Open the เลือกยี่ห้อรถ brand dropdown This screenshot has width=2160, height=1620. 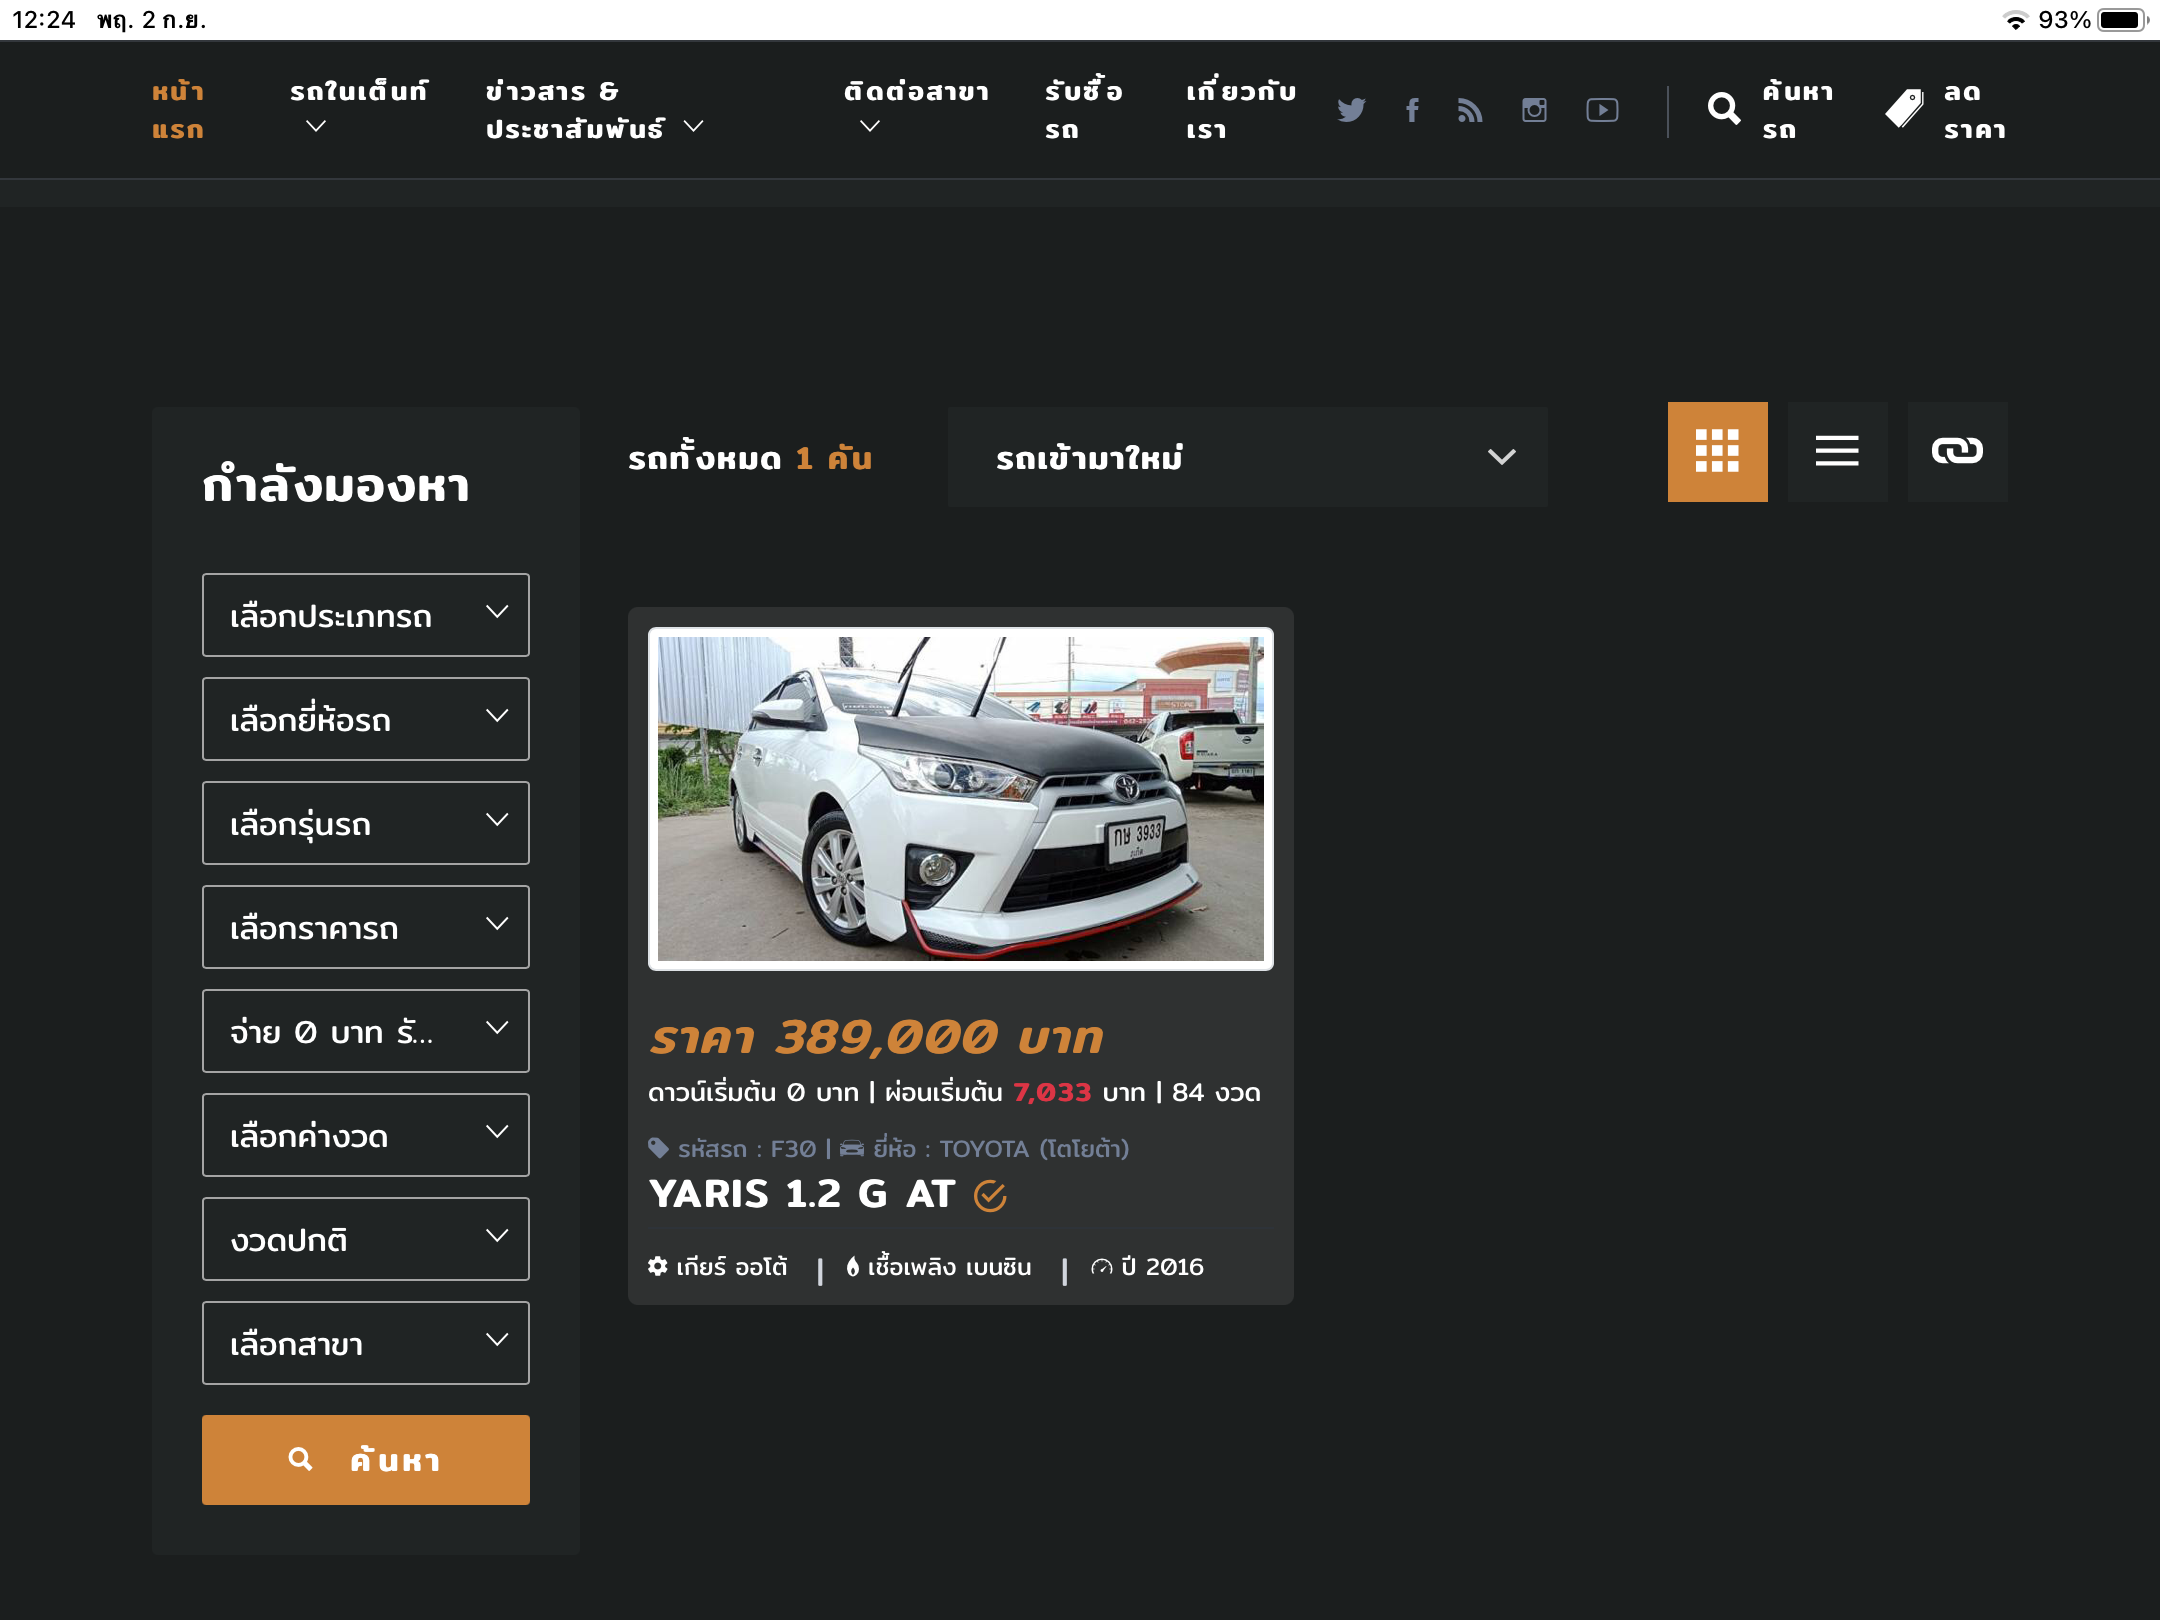click(x=365, y=719)
